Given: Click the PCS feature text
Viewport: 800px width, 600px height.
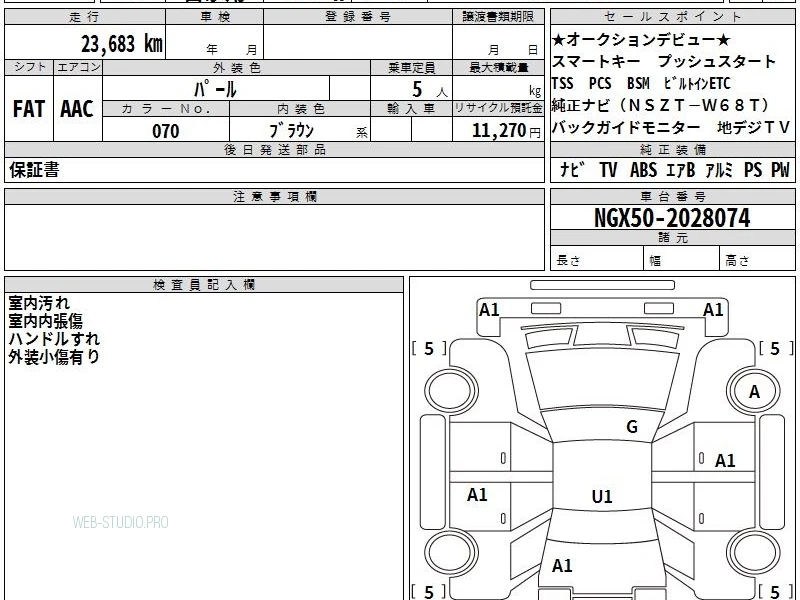Looking at the screenshot, I should (600, 83).
